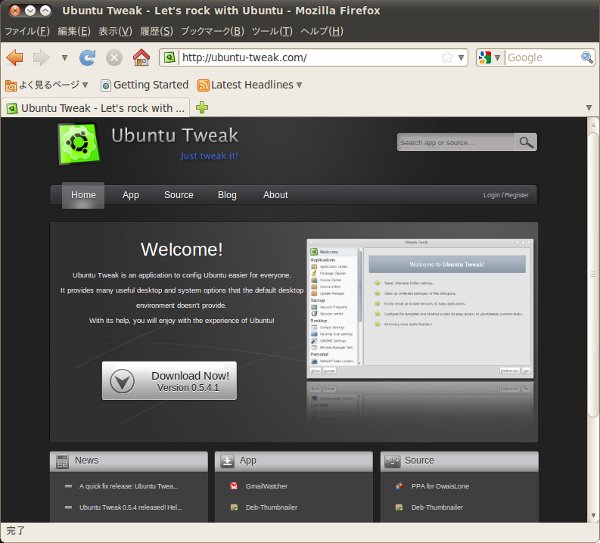Open the GmailWatcher app link

(x=266, y=486)
